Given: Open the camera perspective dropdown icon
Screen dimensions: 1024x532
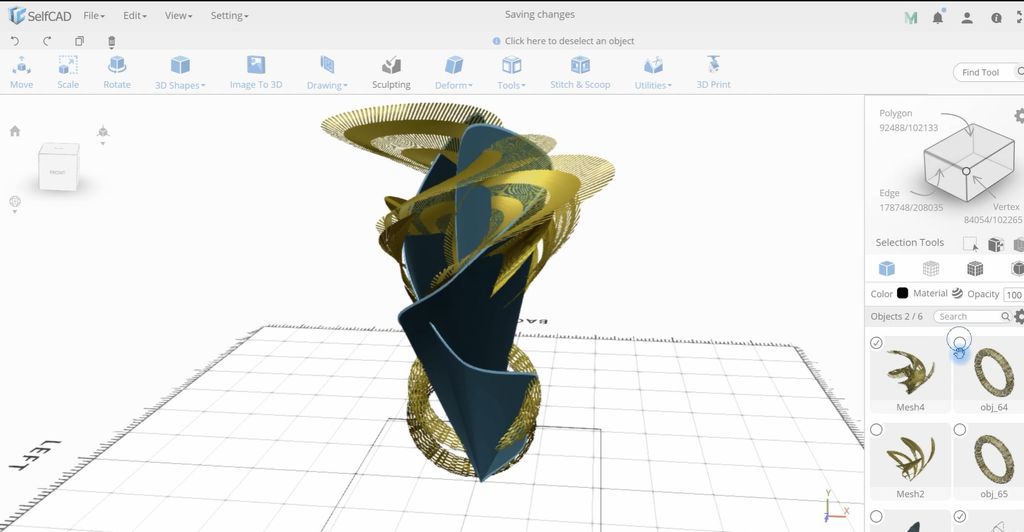Looking at the screenshot, I should click(x=103, y=134).
